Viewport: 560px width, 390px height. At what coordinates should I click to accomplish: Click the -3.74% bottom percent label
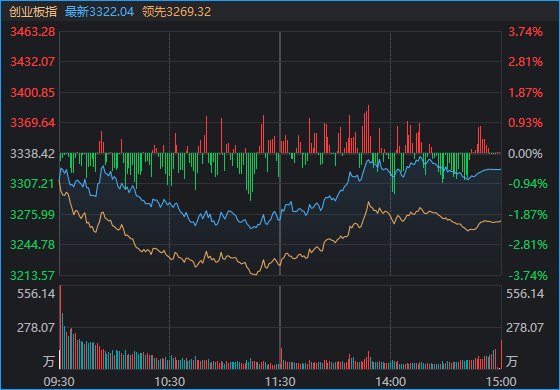click(x=528, y=276)
